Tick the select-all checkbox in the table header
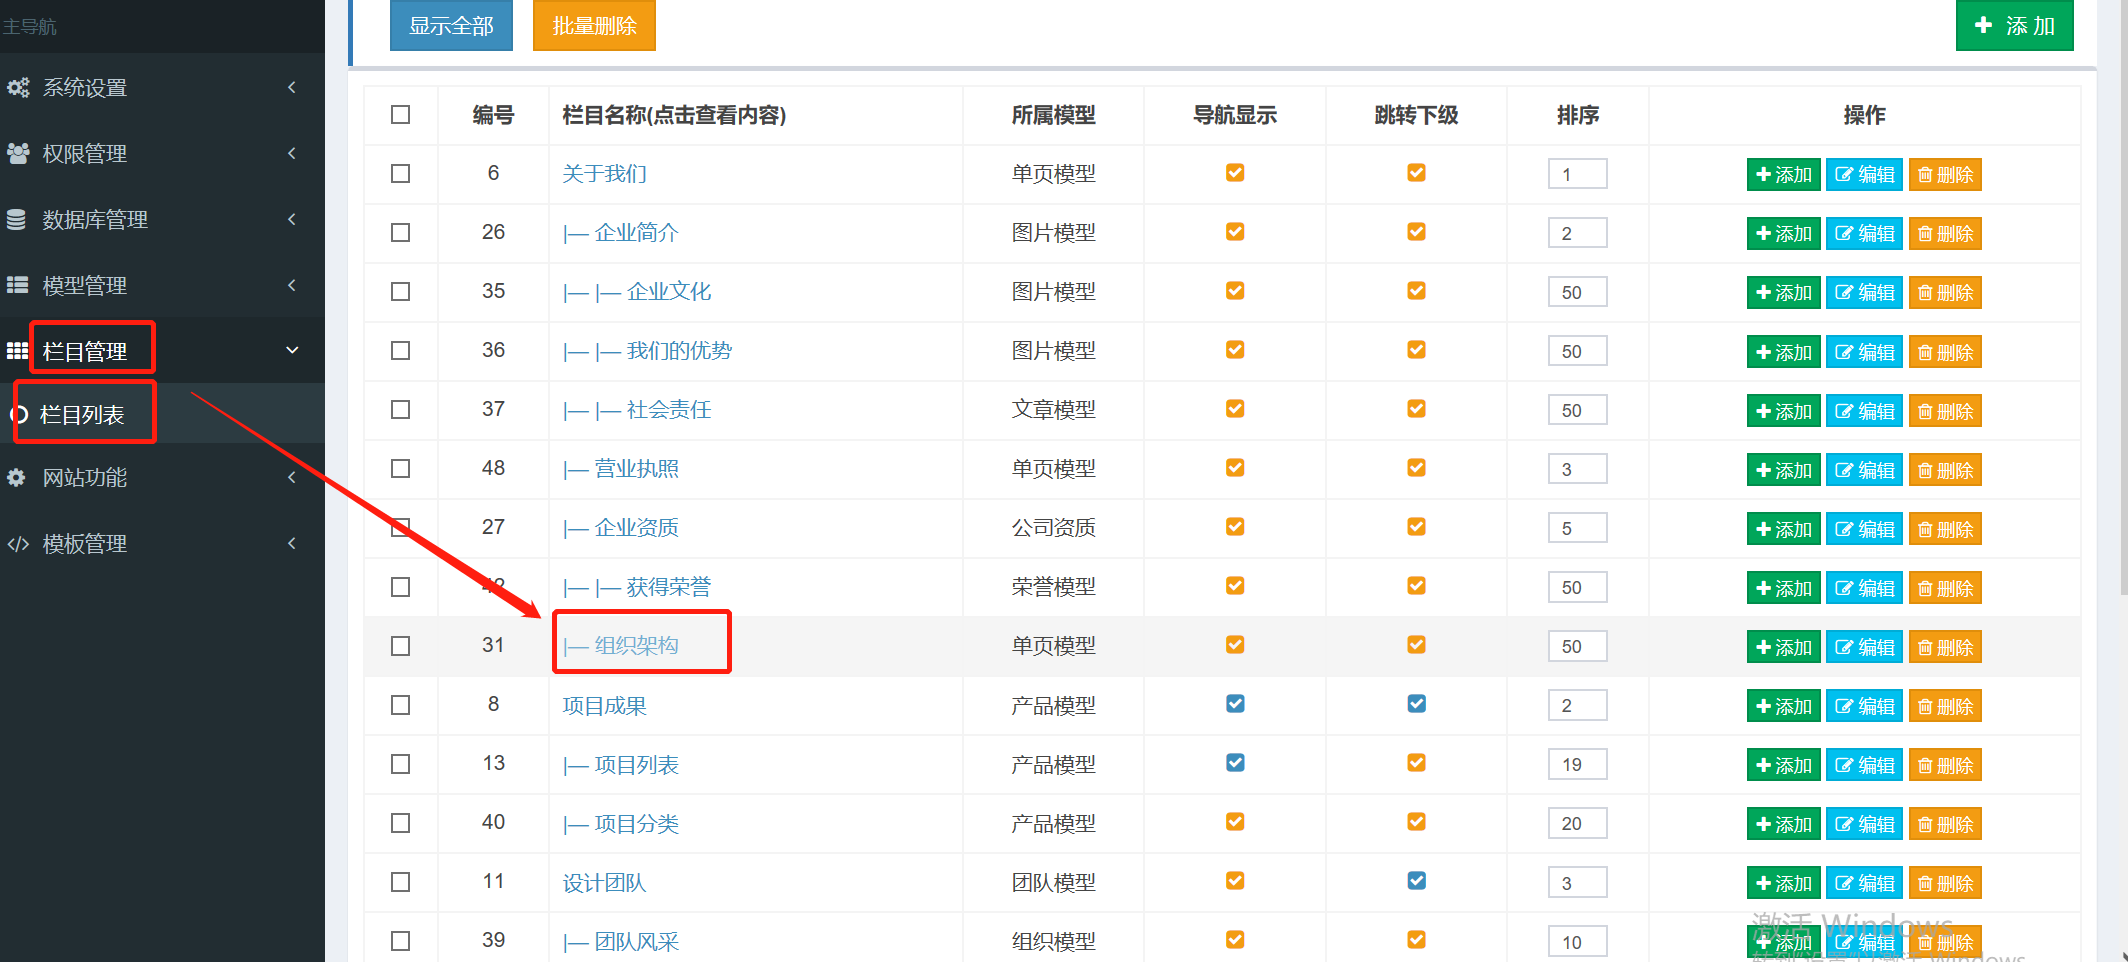This screenshot has height=962, width=2128. pyautogui.click(x=401, y=115)
